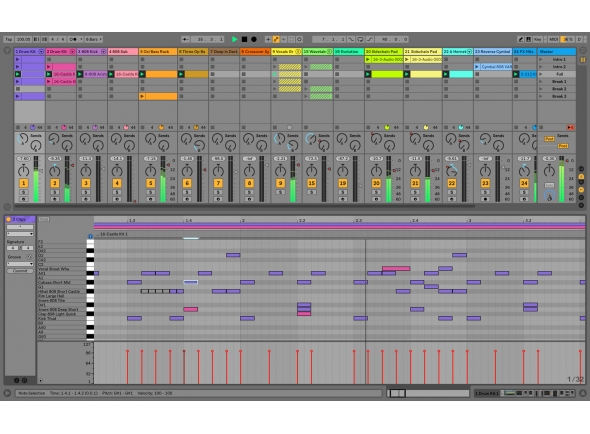Select the 23 Reverse Cymbal track header
Image resolution: width=590 pixels, height=434 pixels.
[x=493, y=51]
